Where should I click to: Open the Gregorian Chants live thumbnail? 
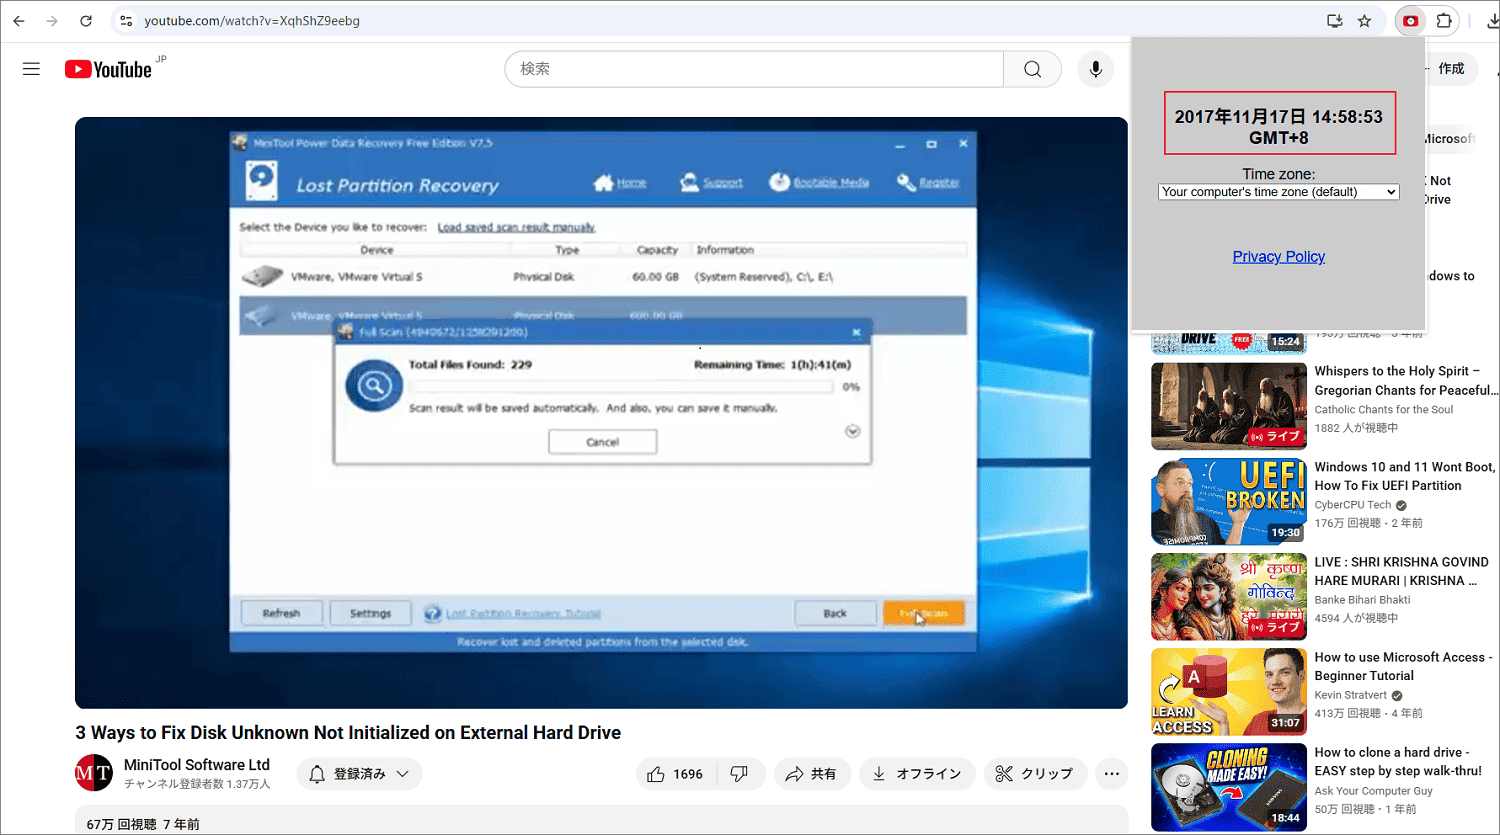1229,406
